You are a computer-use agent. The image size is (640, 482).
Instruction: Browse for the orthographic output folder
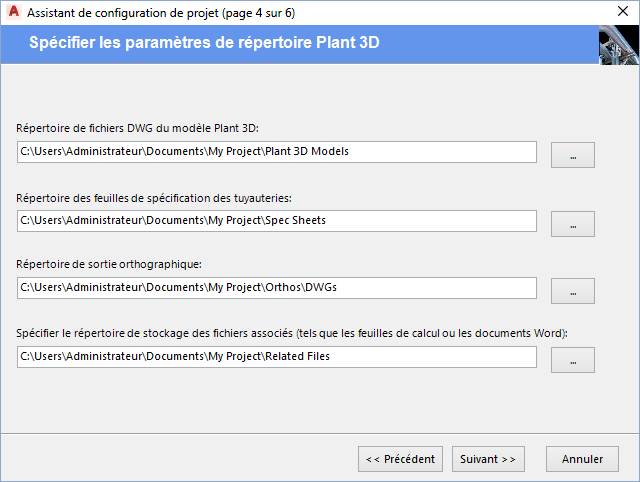572,291
